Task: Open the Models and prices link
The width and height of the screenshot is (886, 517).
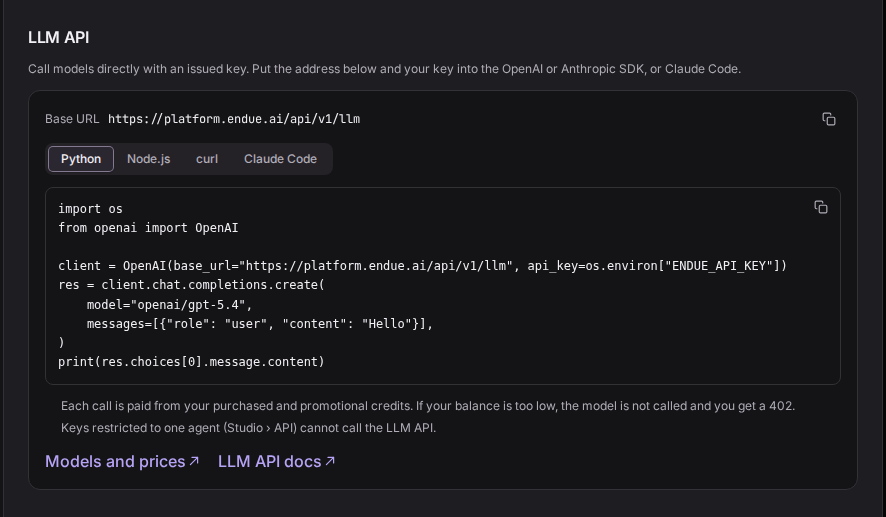Action: (x=122, y=462)
